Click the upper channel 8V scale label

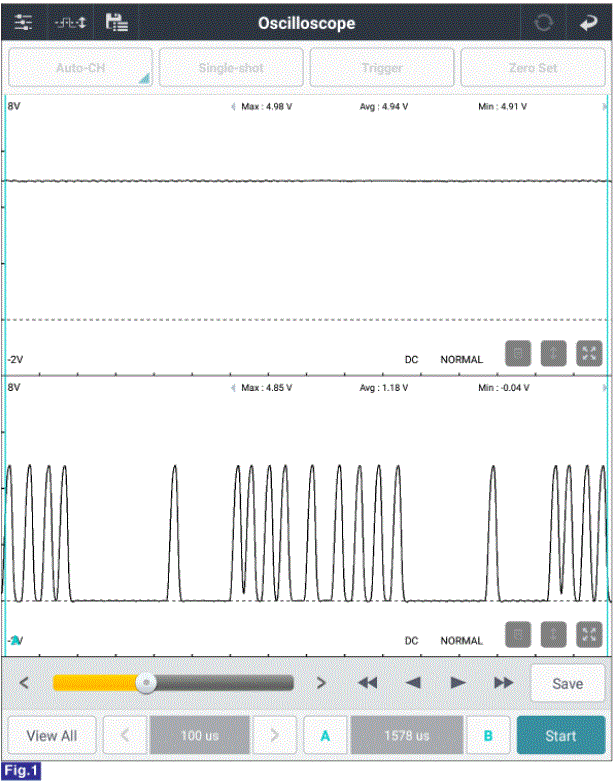click(x=14, y=106)
